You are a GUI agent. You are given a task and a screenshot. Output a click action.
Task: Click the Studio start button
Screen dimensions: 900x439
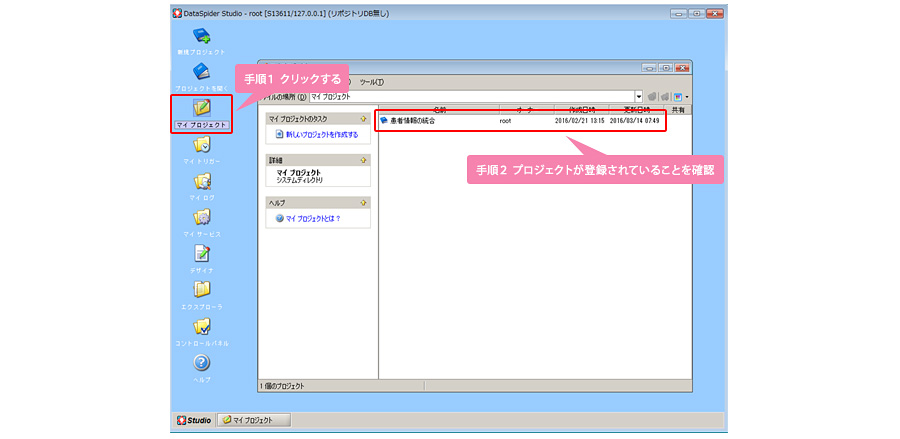click(x=194, y=420)
